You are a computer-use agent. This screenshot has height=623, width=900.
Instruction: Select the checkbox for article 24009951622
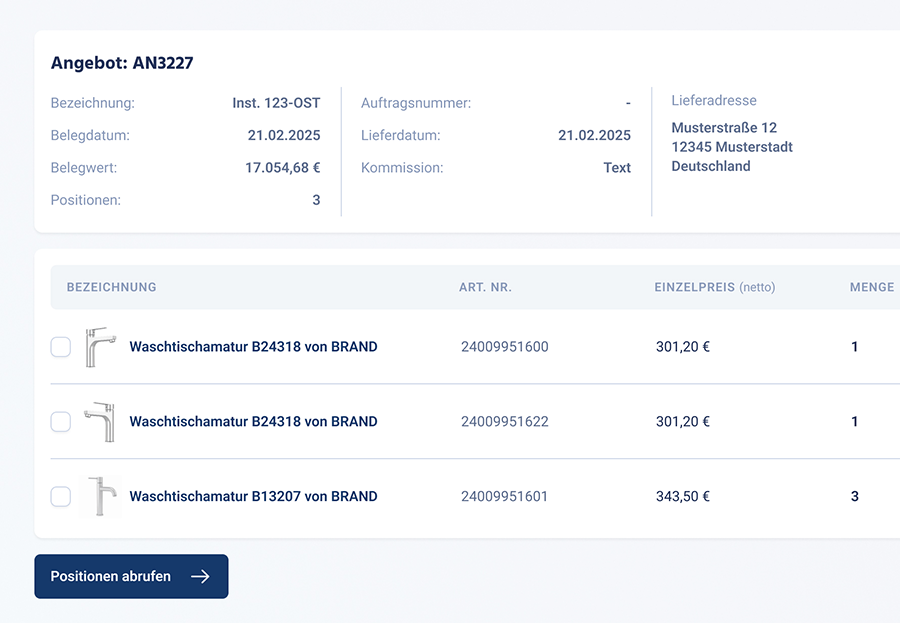[61, 422]
